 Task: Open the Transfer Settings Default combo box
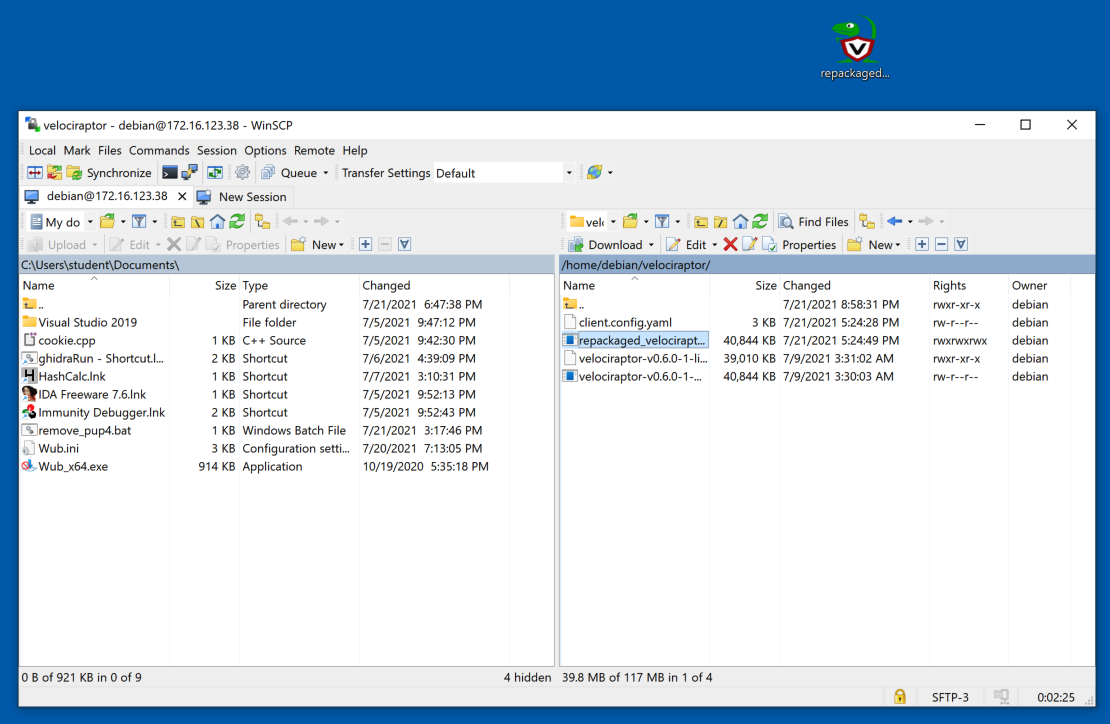point(503,173)
